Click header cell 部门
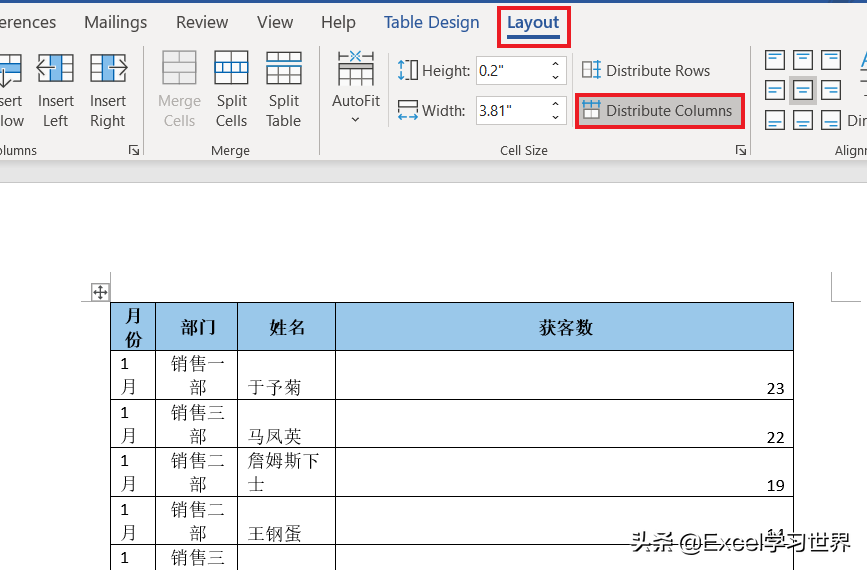The image size is (867, 570). [x=197, y=327]
